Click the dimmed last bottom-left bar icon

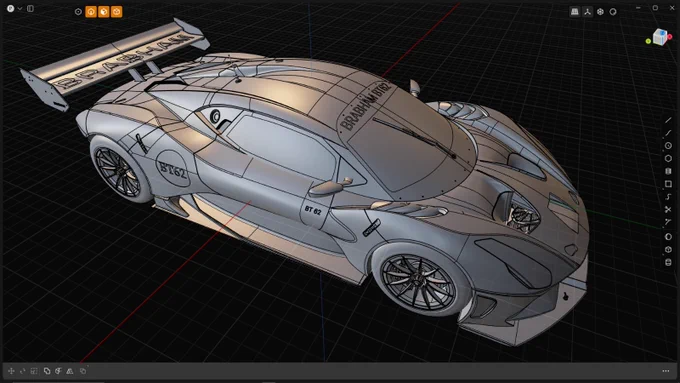pyautogui.click(x=83, y=371)
